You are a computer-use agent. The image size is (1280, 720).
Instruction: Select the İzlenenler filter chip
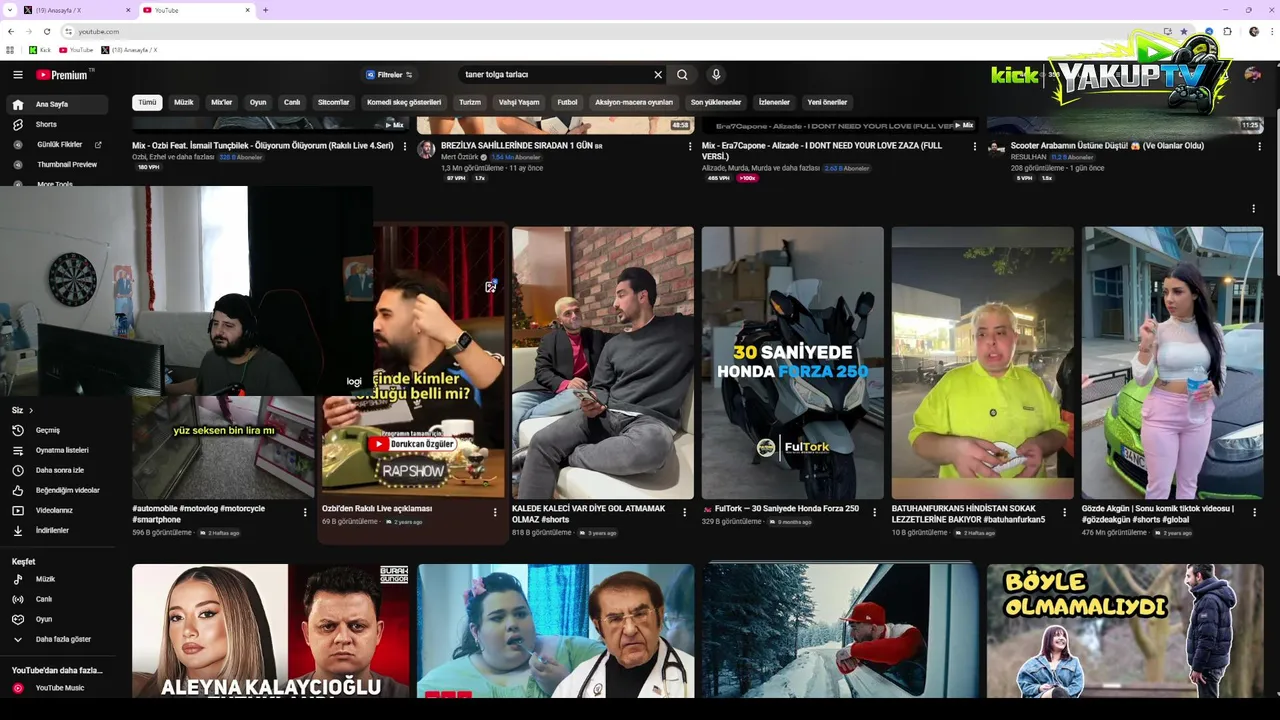774,102
